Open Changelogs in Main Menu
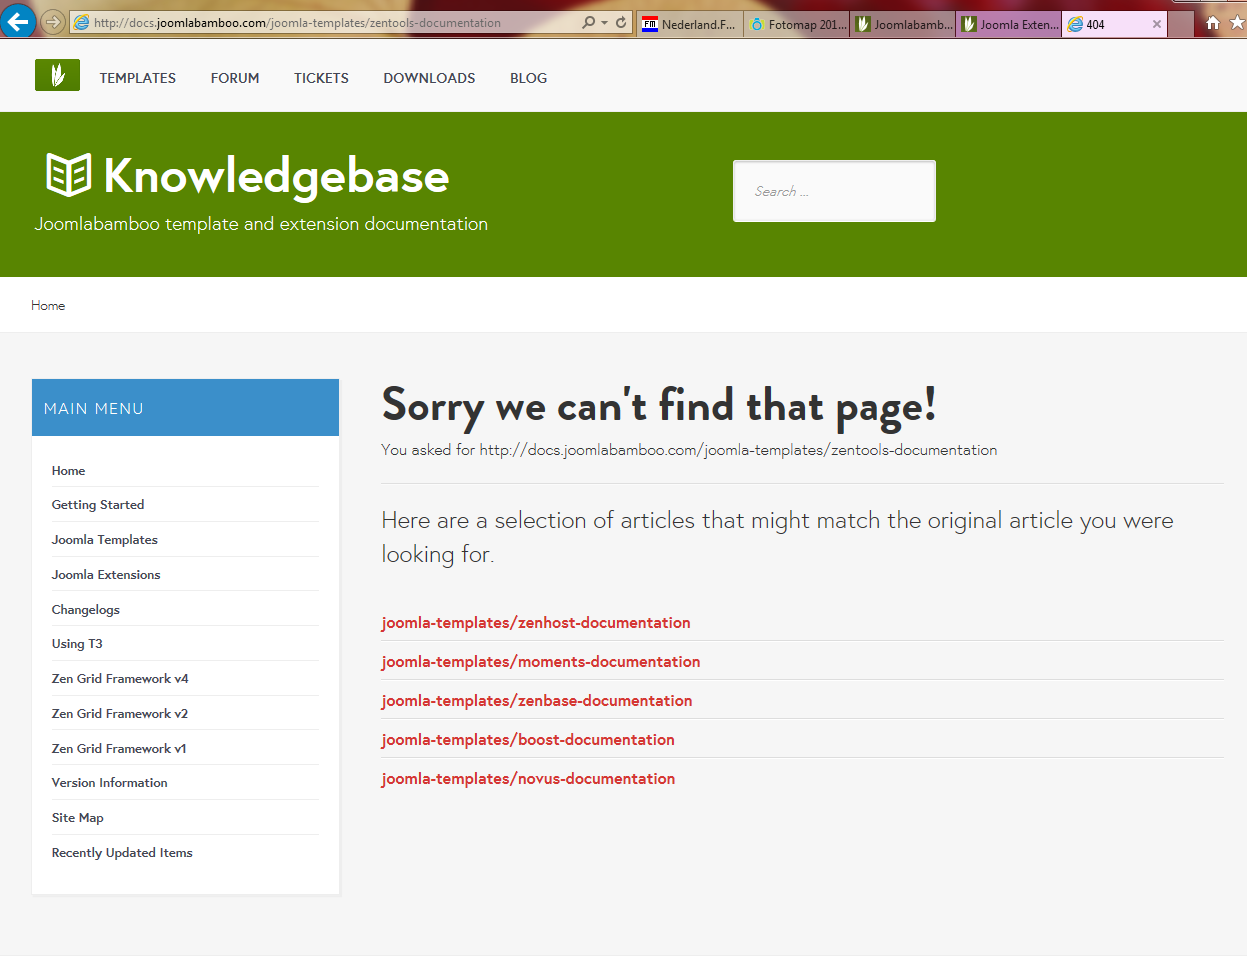 (86, 610)
